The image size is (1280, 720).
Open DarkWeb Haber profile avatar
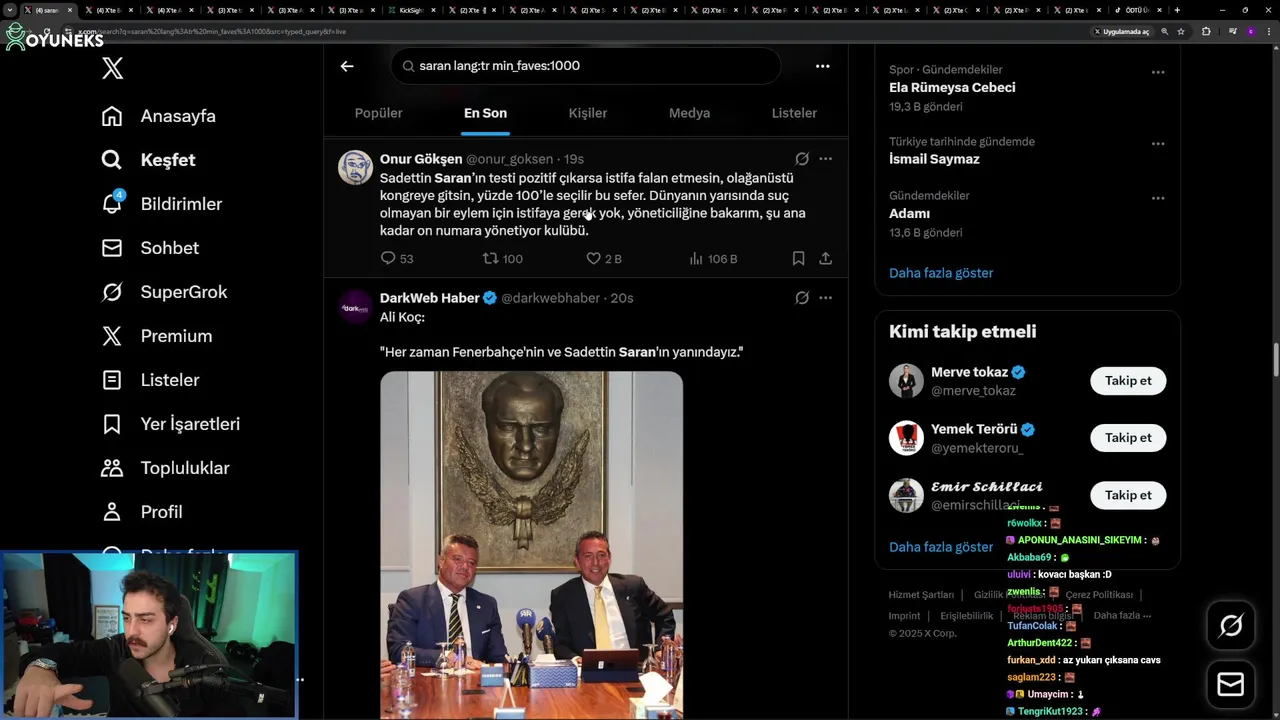356,307
